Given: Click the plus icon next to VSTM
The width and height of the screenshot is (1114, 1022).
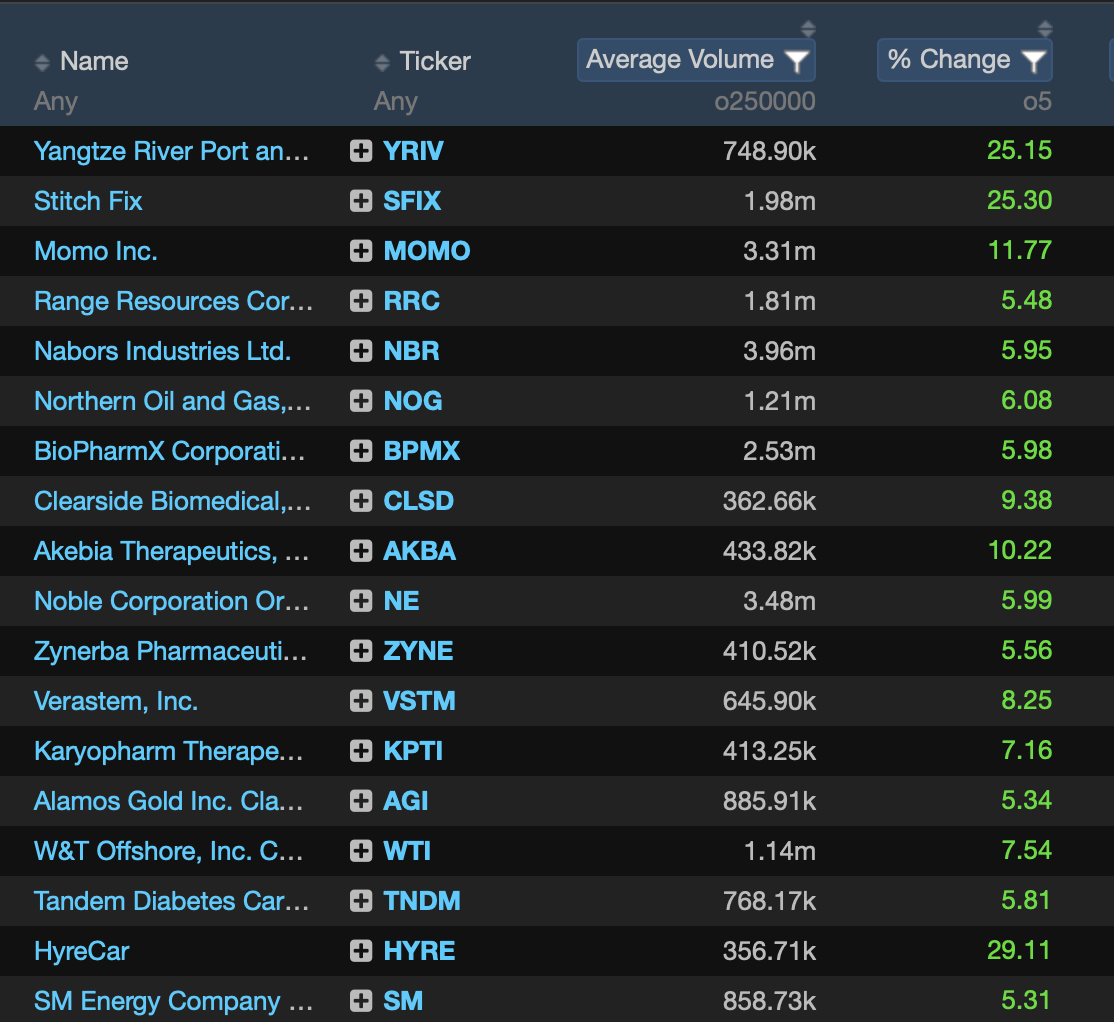Looking at the screenshot, I should point(361,701).
